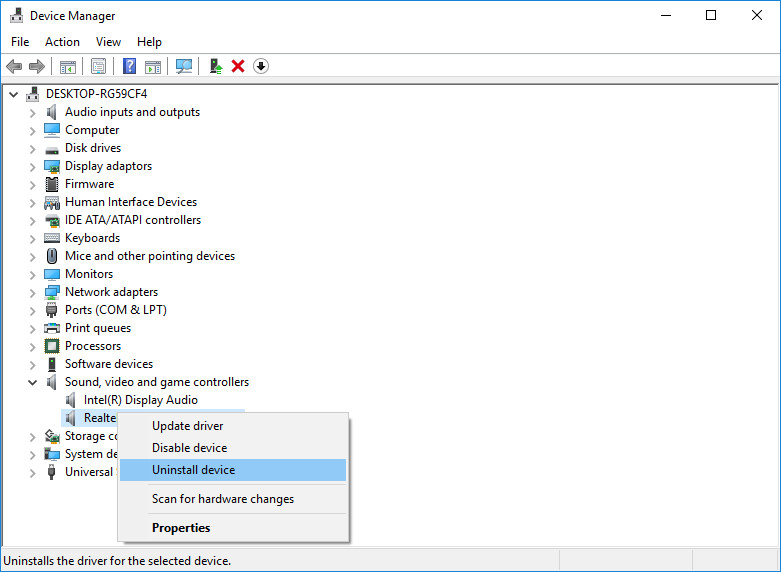Click the Software devices icon
781x572 pixels.
(x=52, y=364)
